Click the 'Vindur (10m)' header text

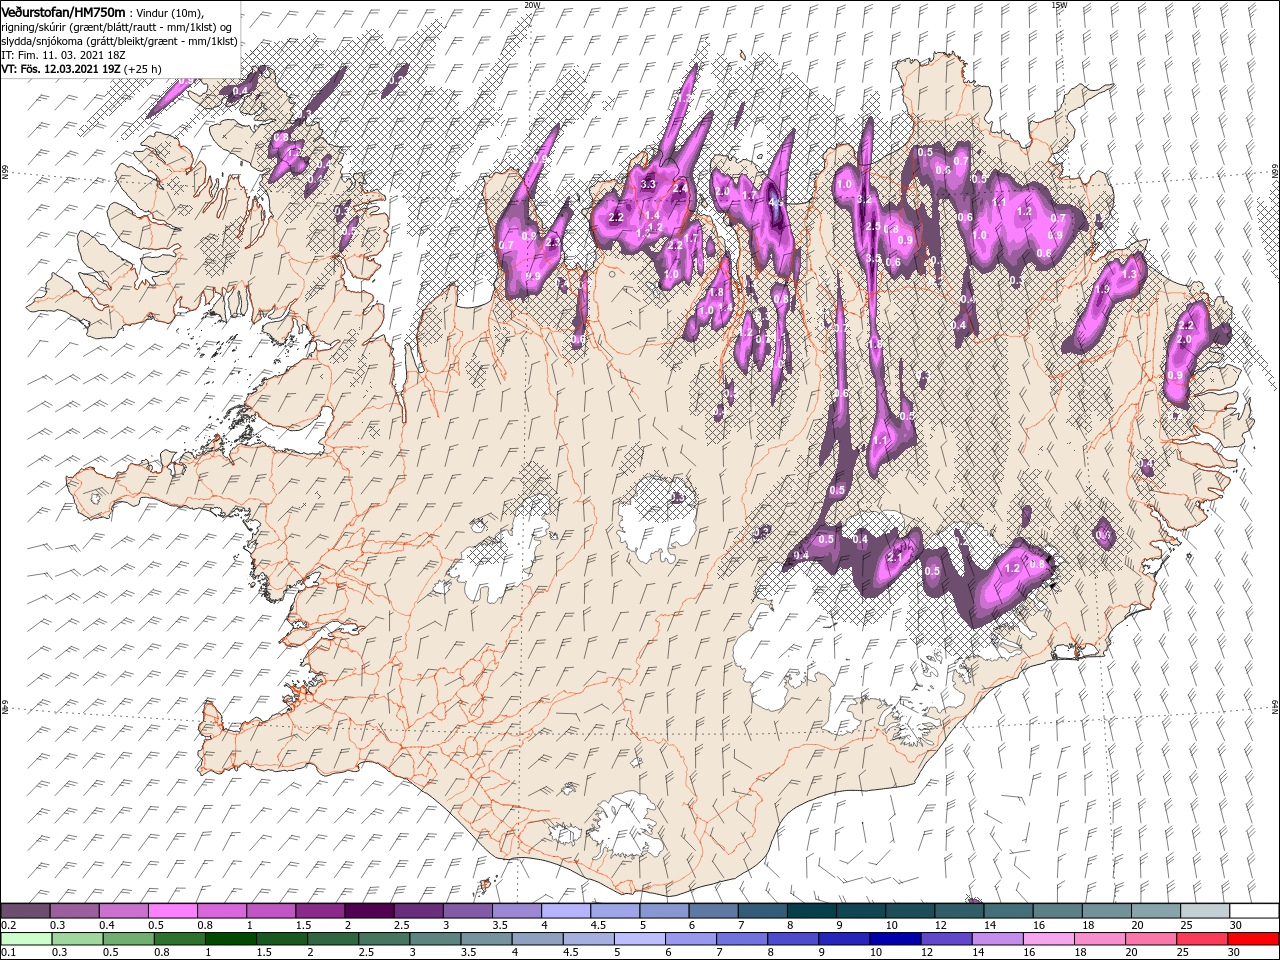click(170, 13)
